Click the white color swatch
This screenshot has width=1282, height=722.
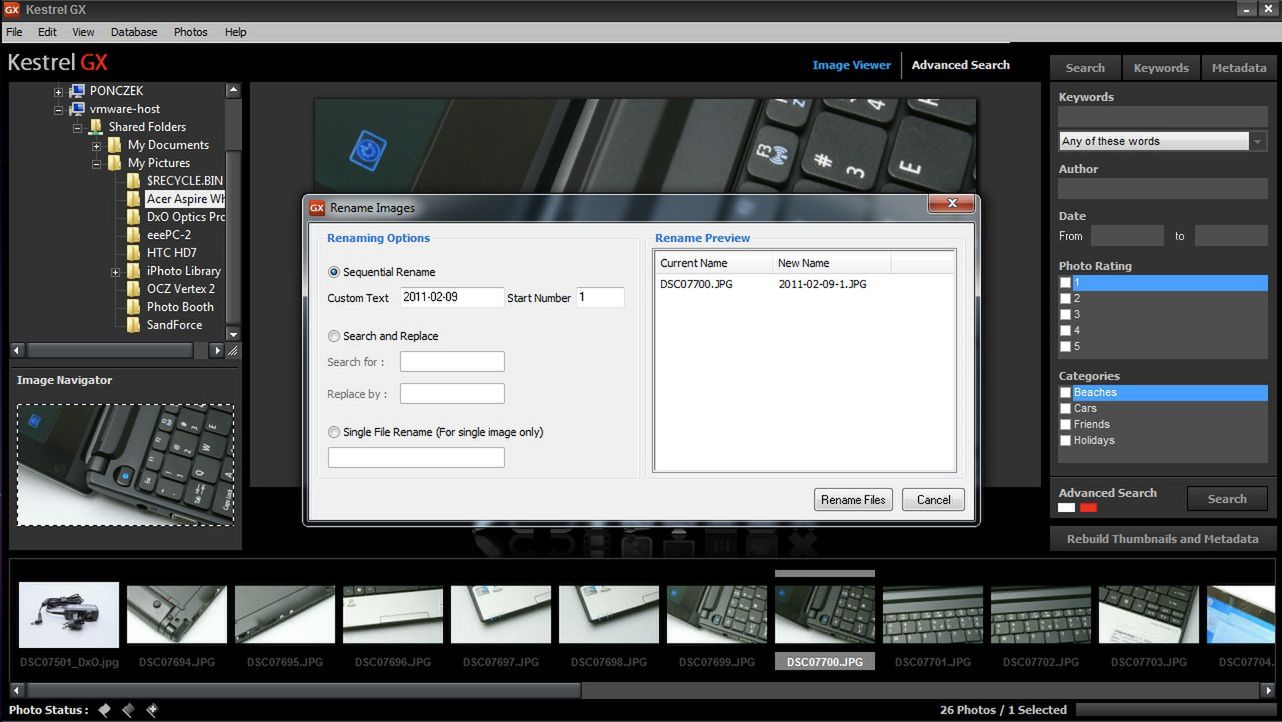[x=1067, y=508]
